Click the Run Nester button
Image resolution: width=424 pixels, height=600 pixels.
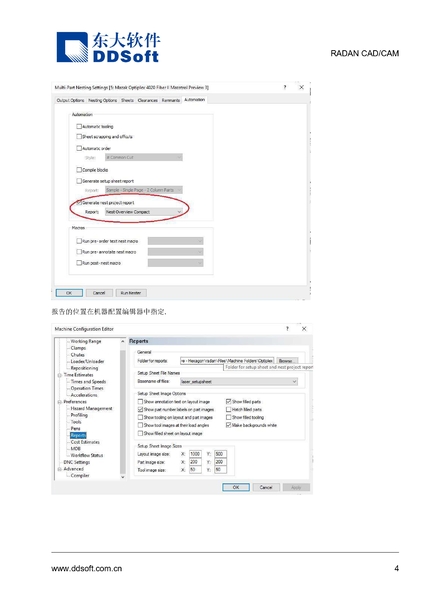coord(131,293)
